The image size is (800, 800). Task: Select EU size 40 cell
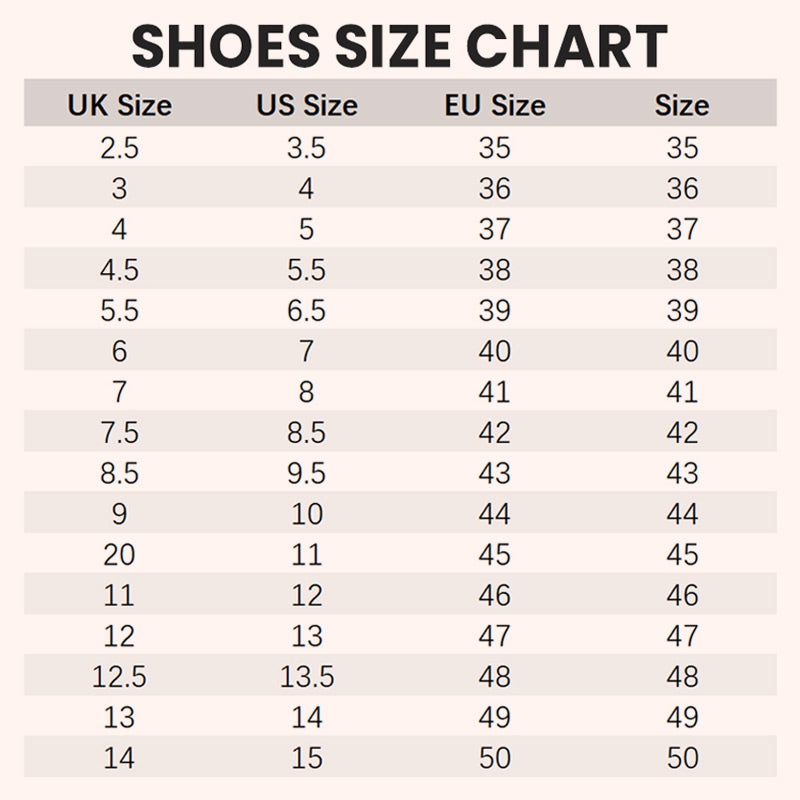click(494, 351)
